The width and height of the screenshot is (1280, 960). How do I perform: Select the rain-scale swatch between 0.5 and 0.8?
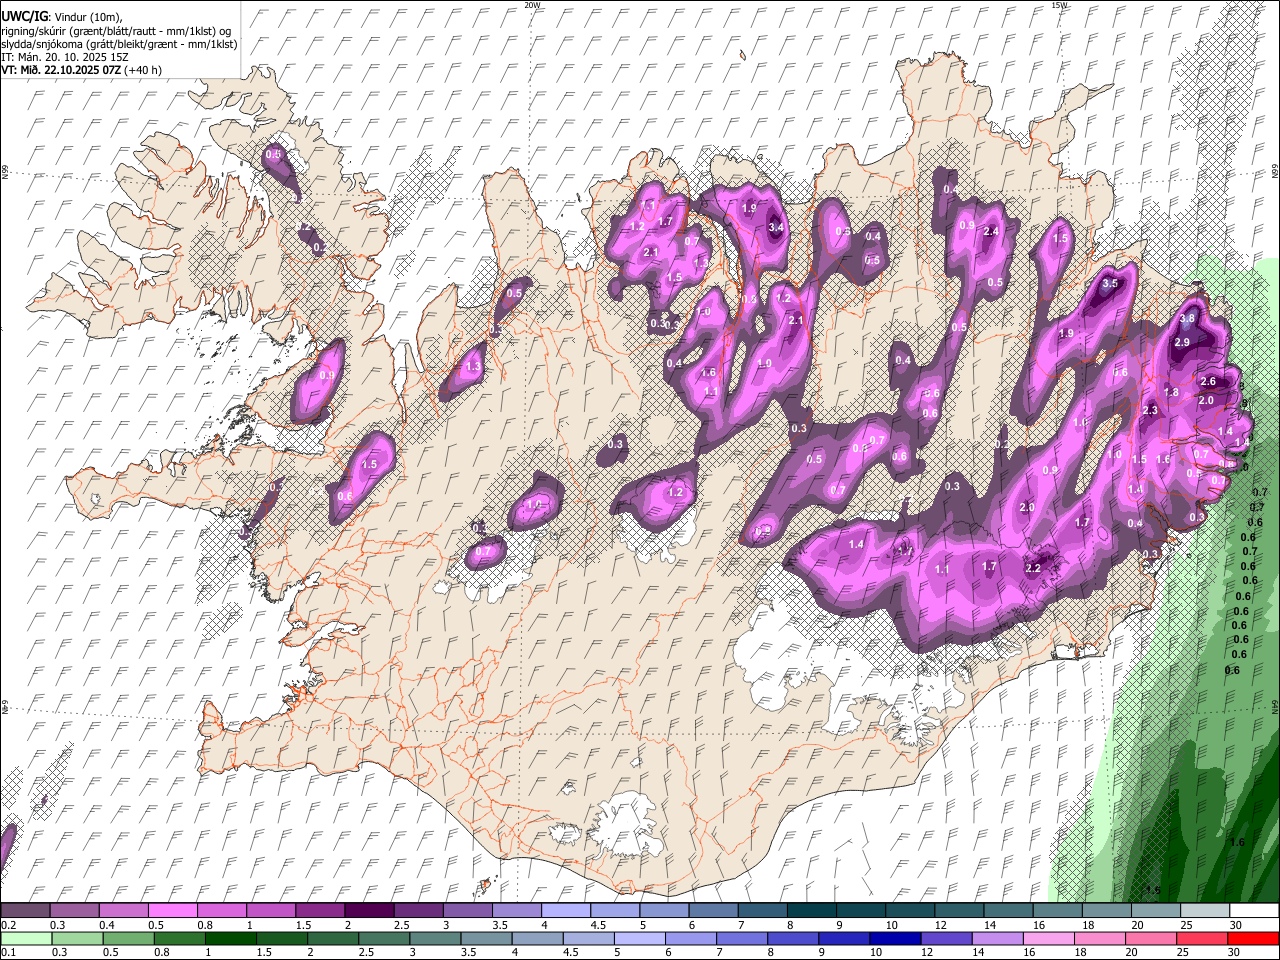[x=128, y=938]
